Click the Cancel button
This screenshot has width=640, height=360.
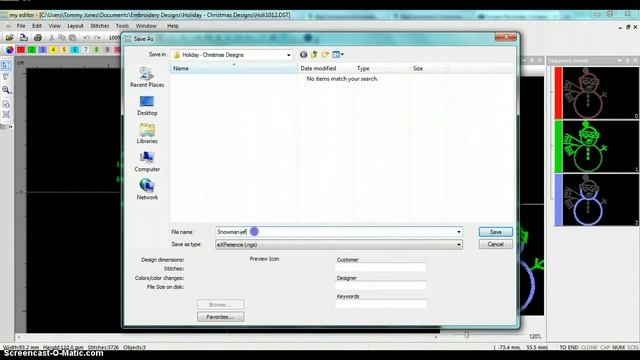pos(496,244)
